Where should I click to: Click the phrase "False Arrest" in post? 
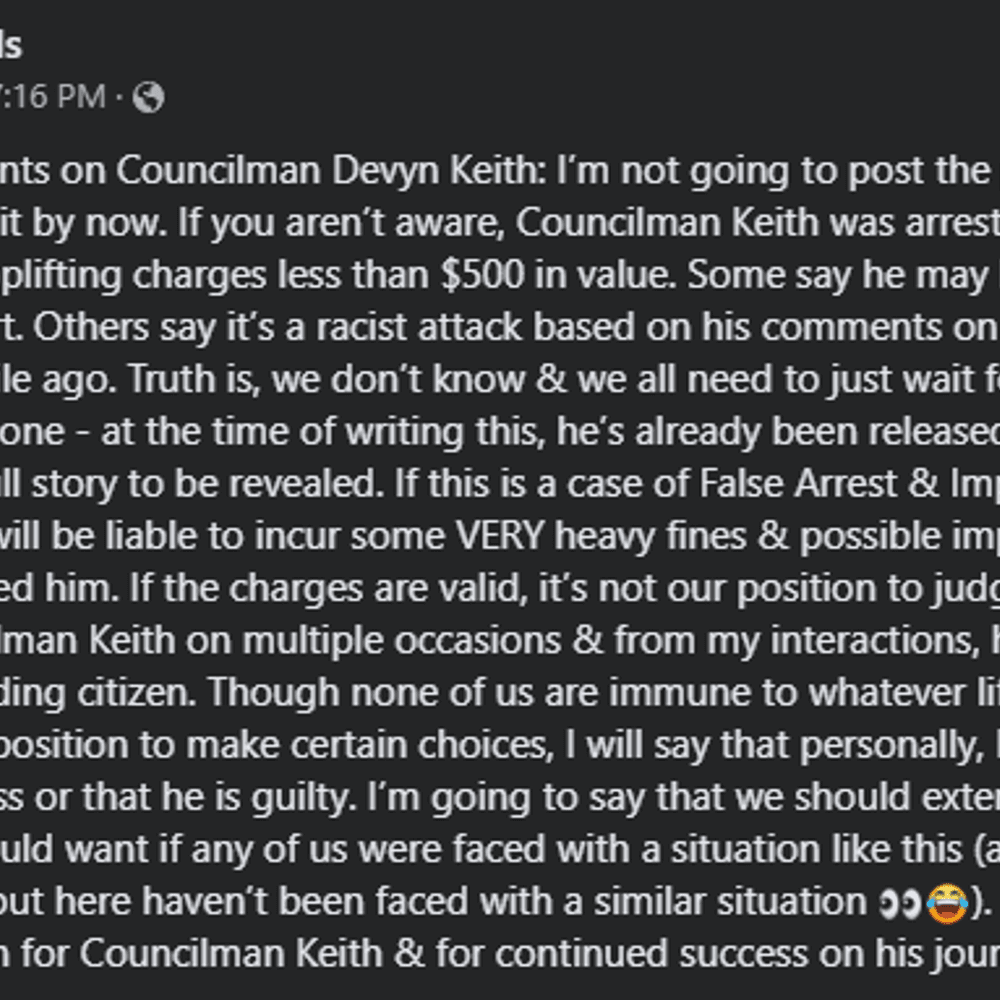pos(798,483)
